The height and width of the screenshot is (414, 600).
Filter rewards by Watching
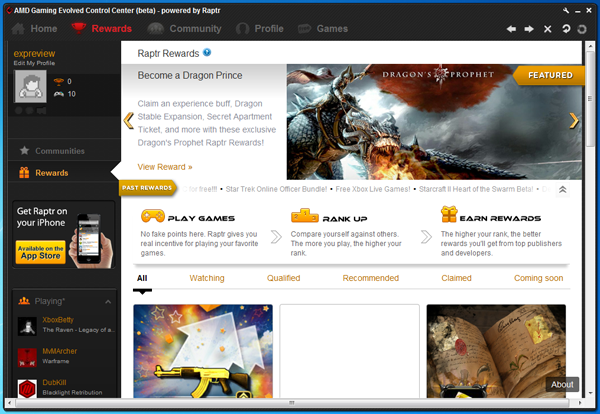click(x=207, y=278)
